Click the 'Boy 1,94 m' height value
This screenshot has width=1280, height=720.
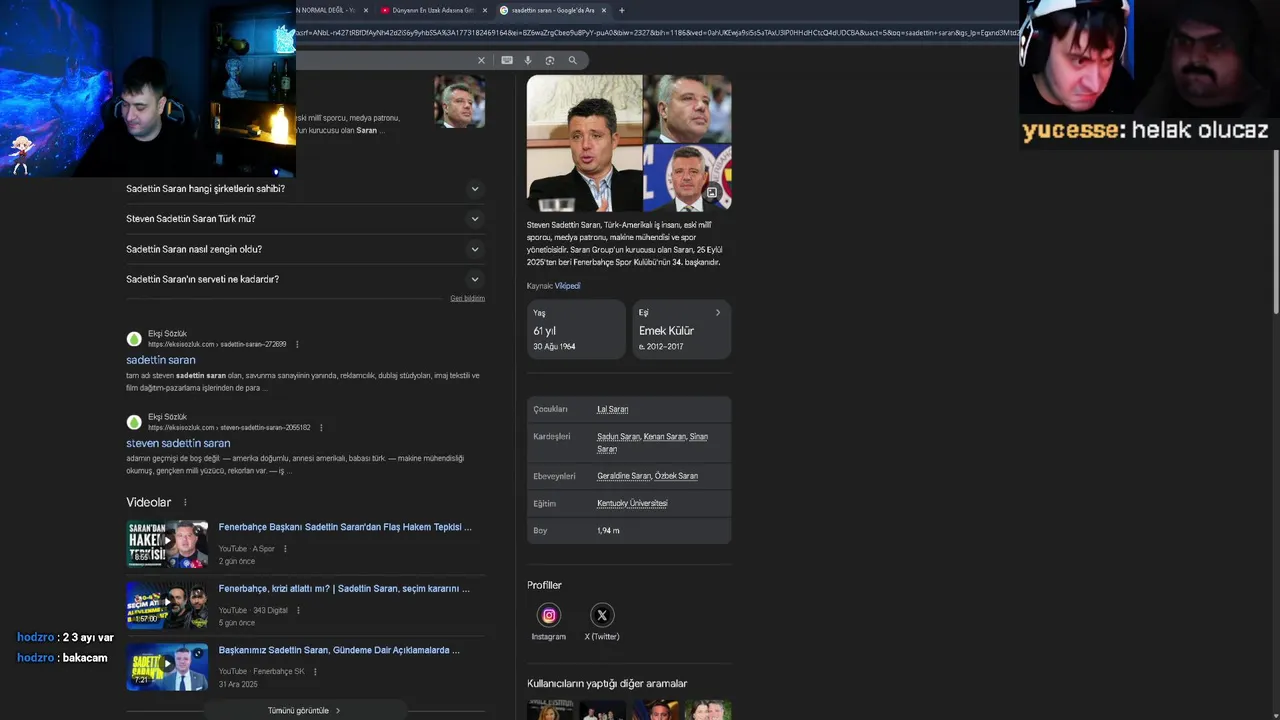(608, 530)
